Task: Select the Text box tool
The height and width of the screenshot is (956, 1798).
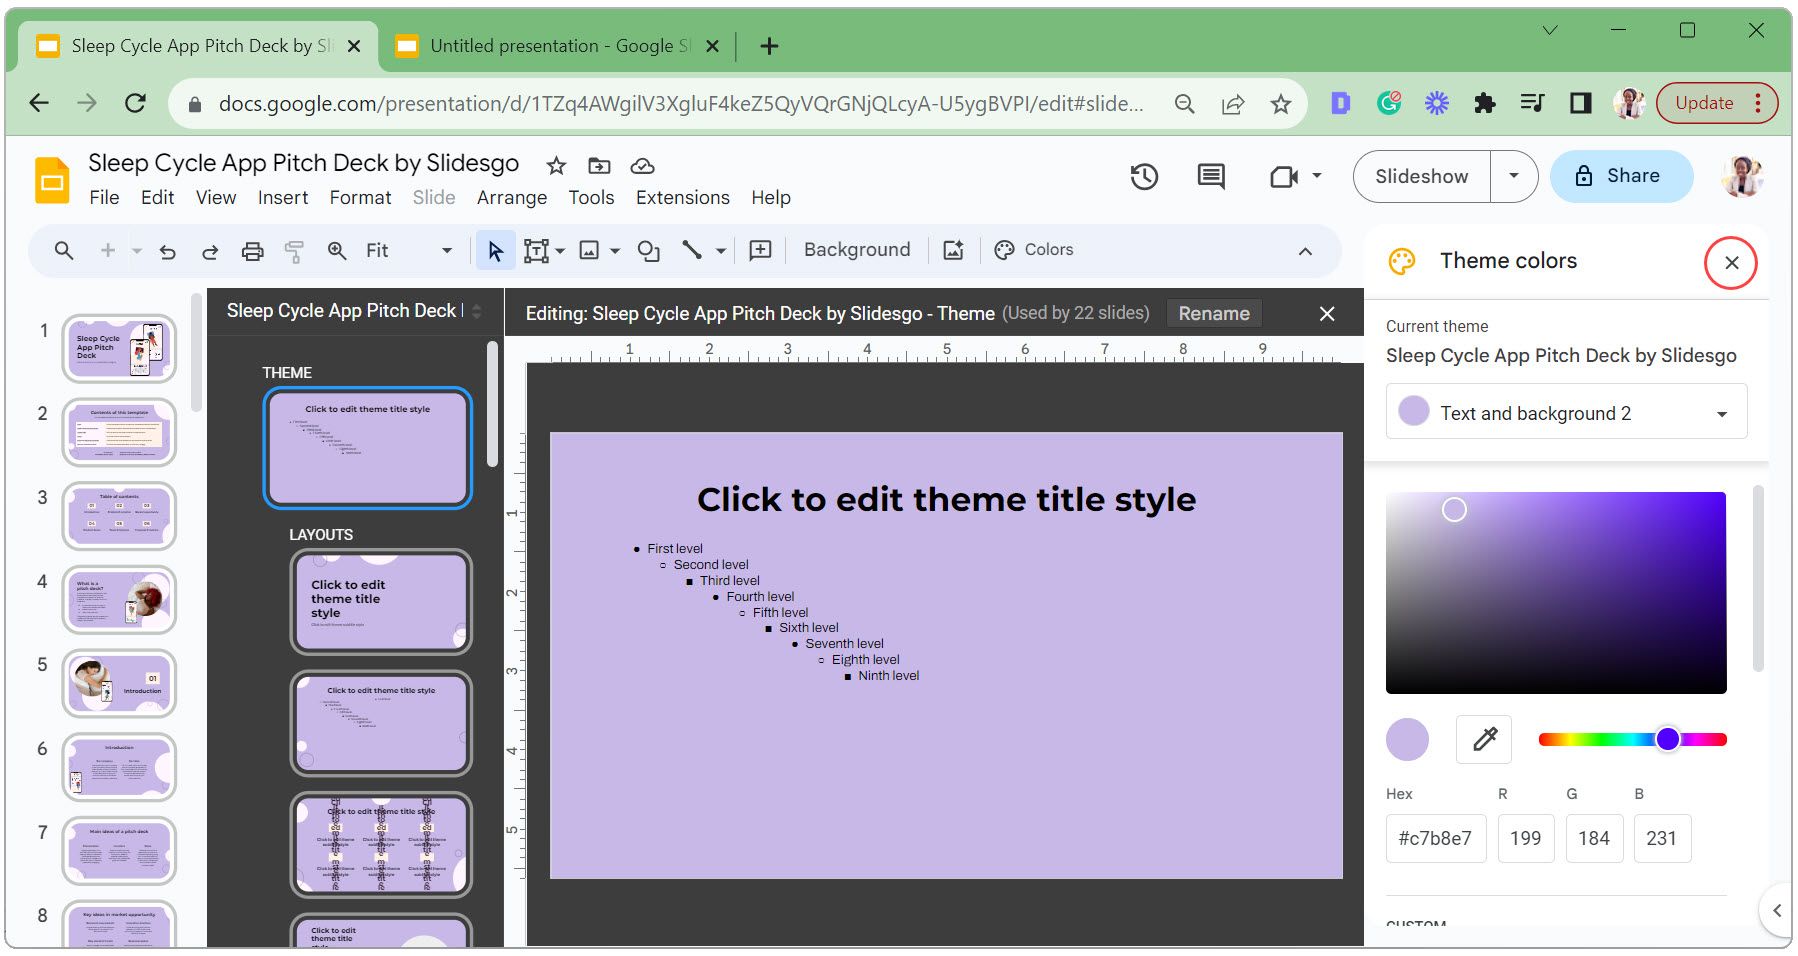Action: pyautogui.click(x=537, y=250)
